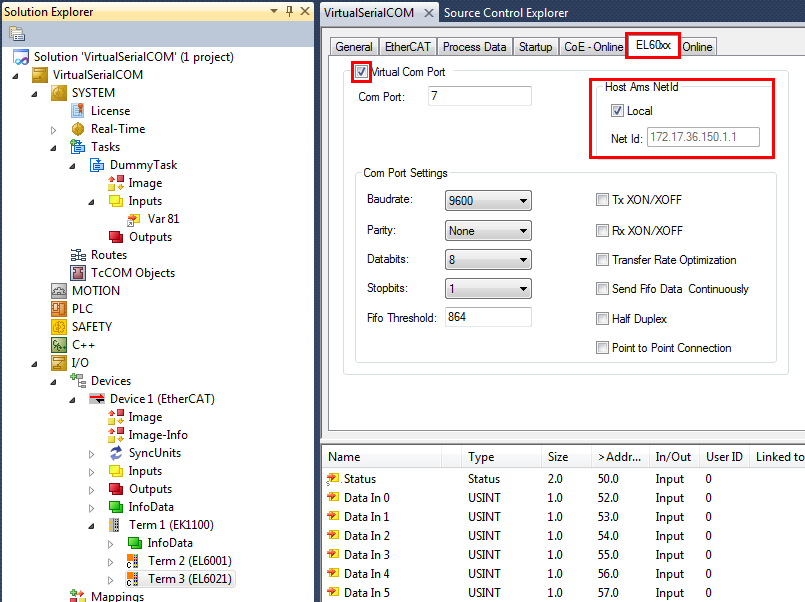The height and width of the screenshot is (602, 805).
Task: Enable the Rx XON/XOFF checkbox
Action: click(602, 230)
